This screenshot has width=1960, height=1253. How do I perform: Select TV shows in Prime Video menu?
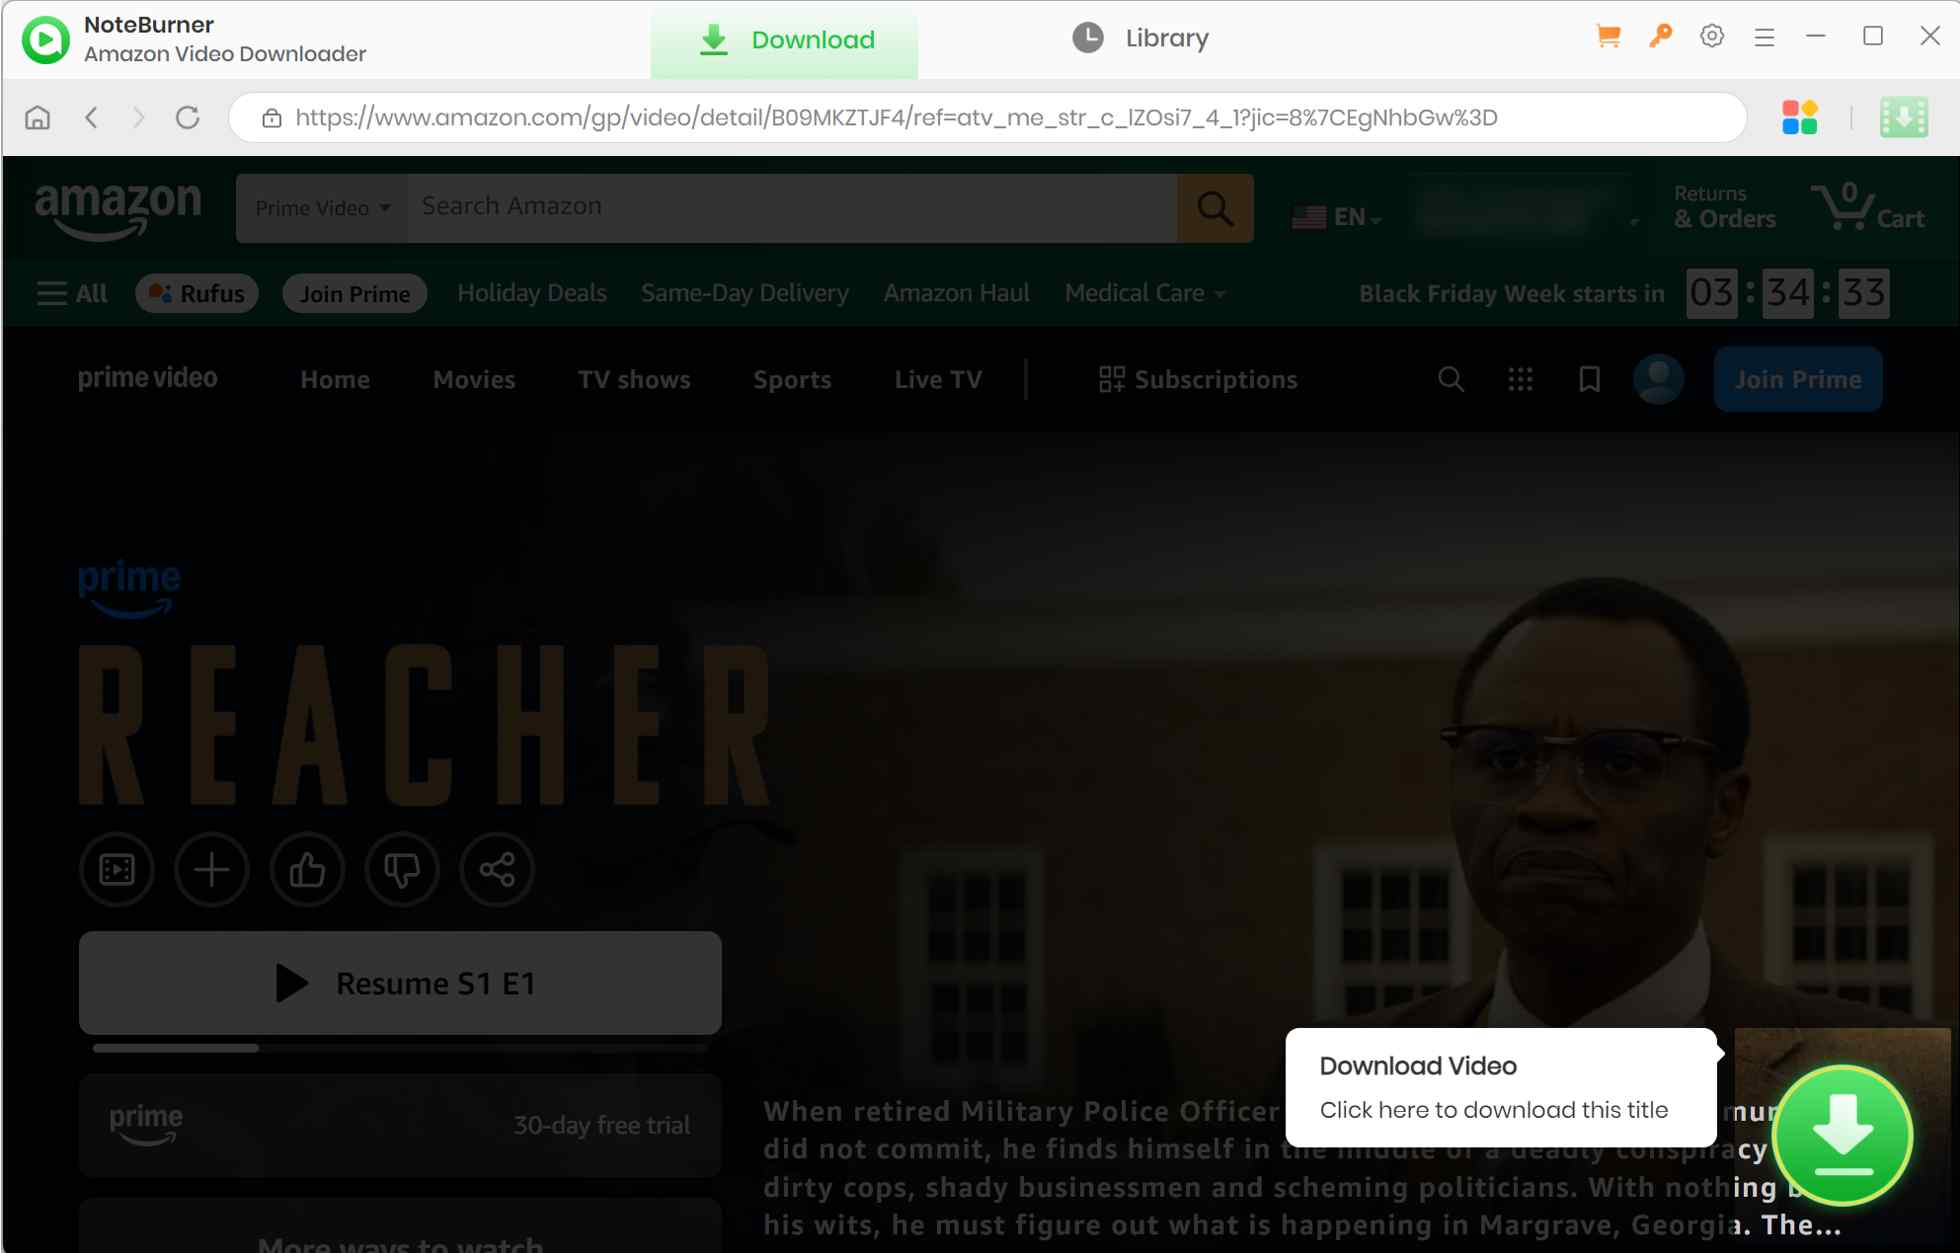[634, 379]
